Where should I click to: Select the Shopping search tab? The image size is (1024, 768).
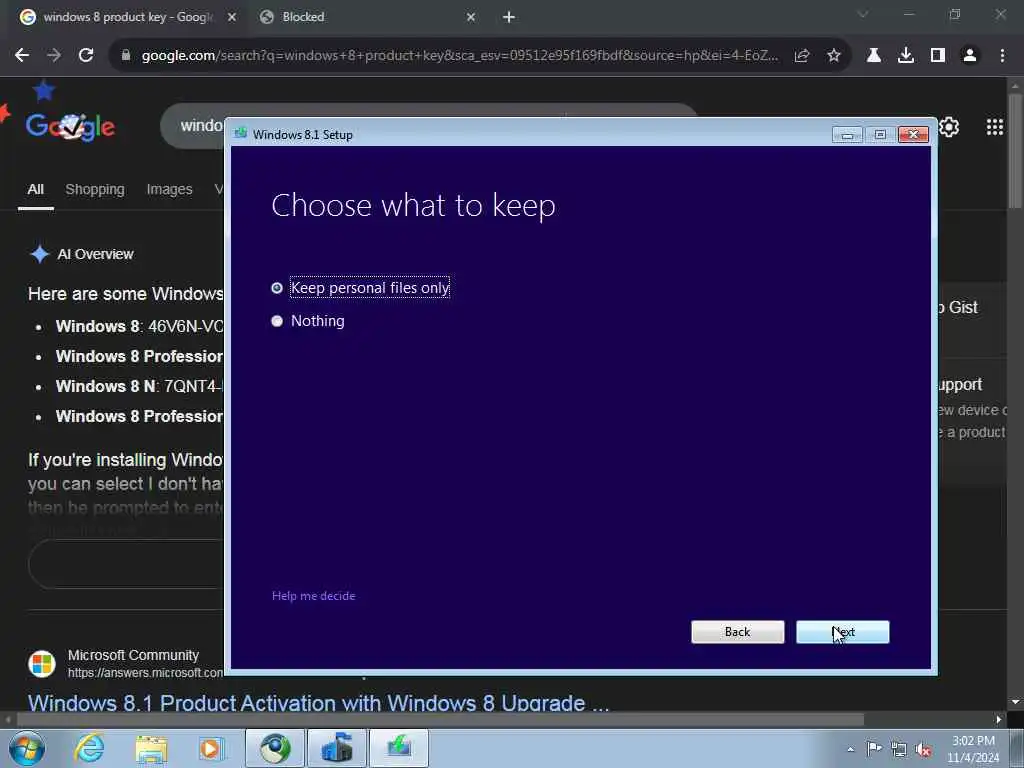point(95,189)
